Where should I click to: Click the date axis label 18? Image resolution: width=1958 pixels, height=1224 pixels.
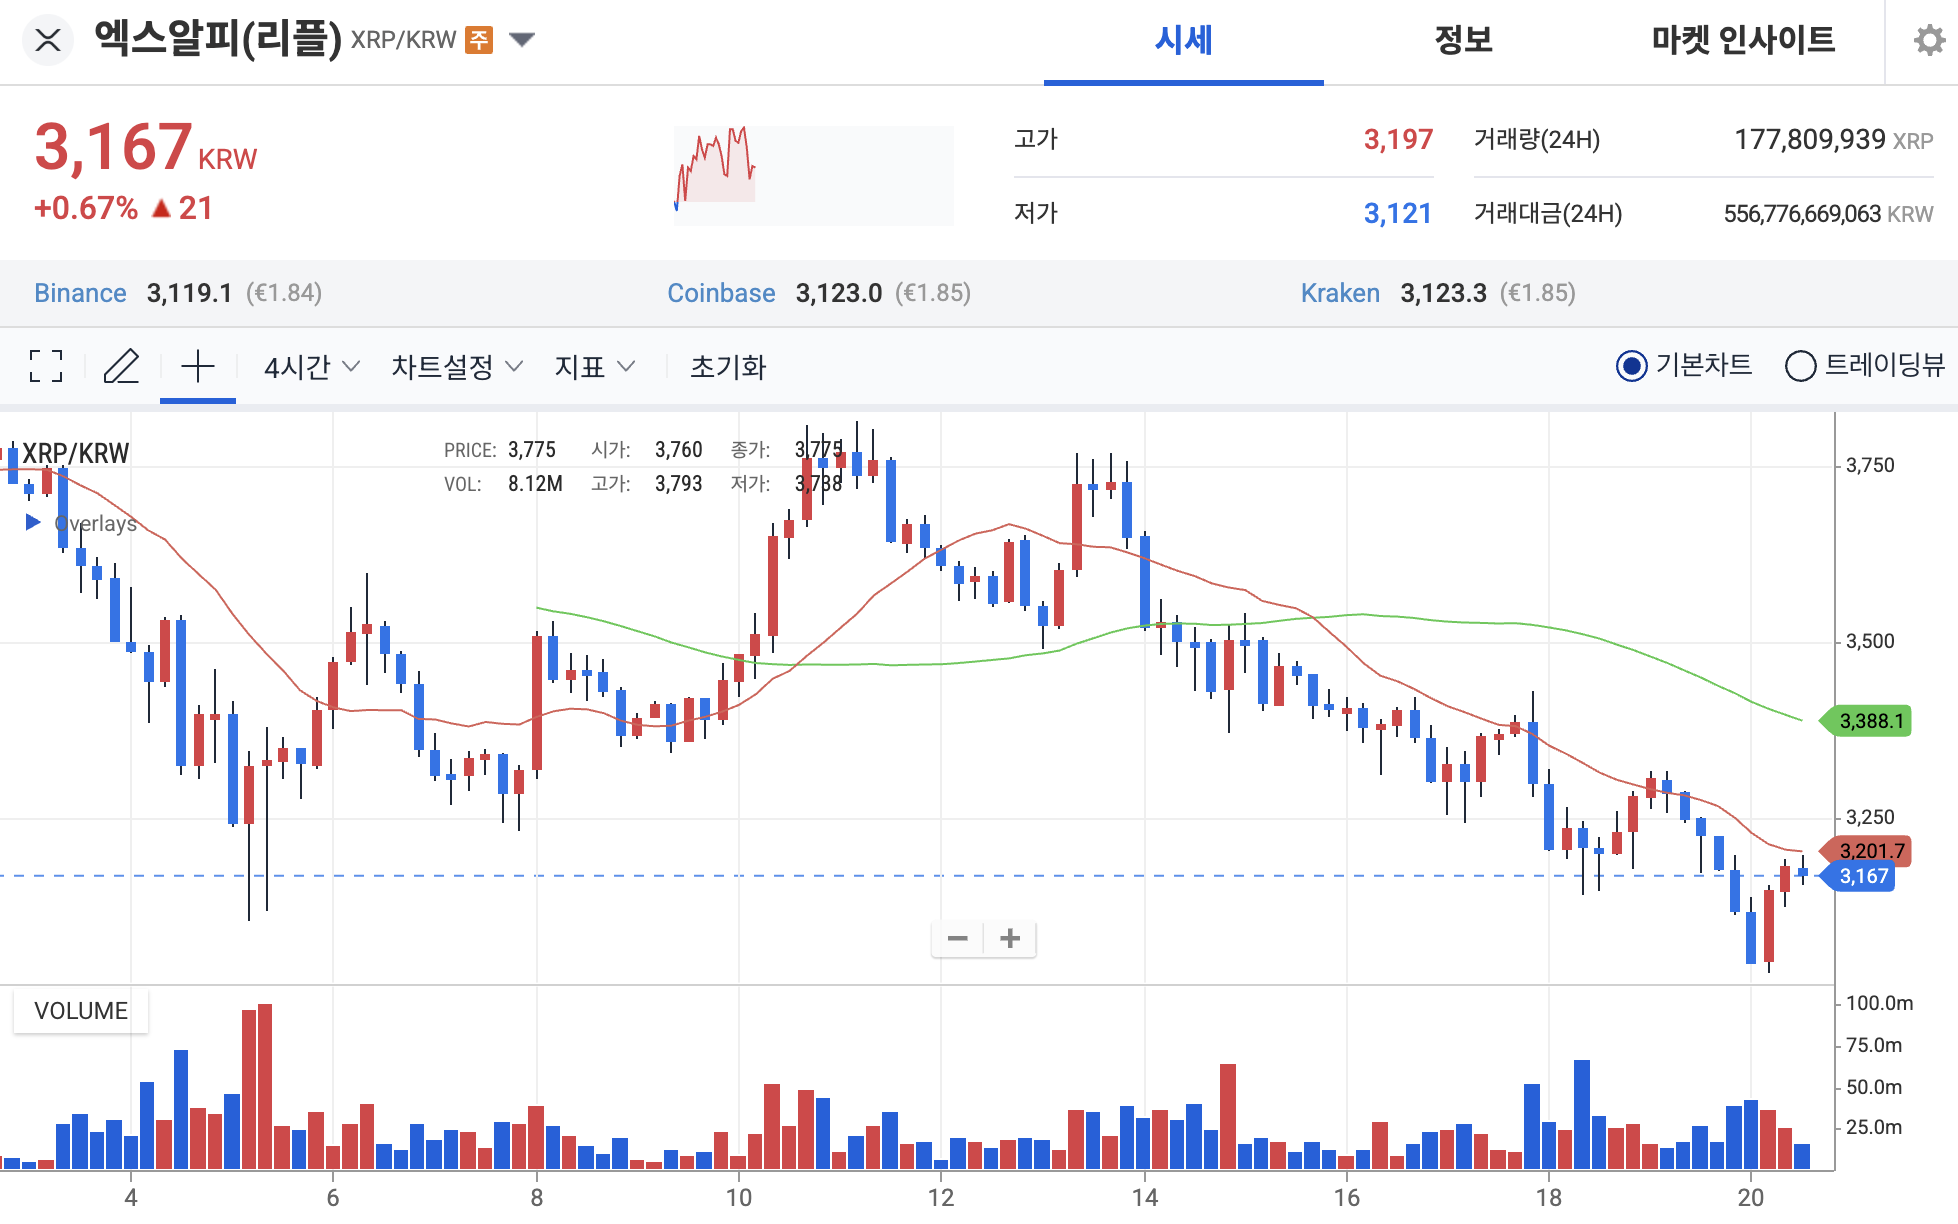coord(1548,1198)
